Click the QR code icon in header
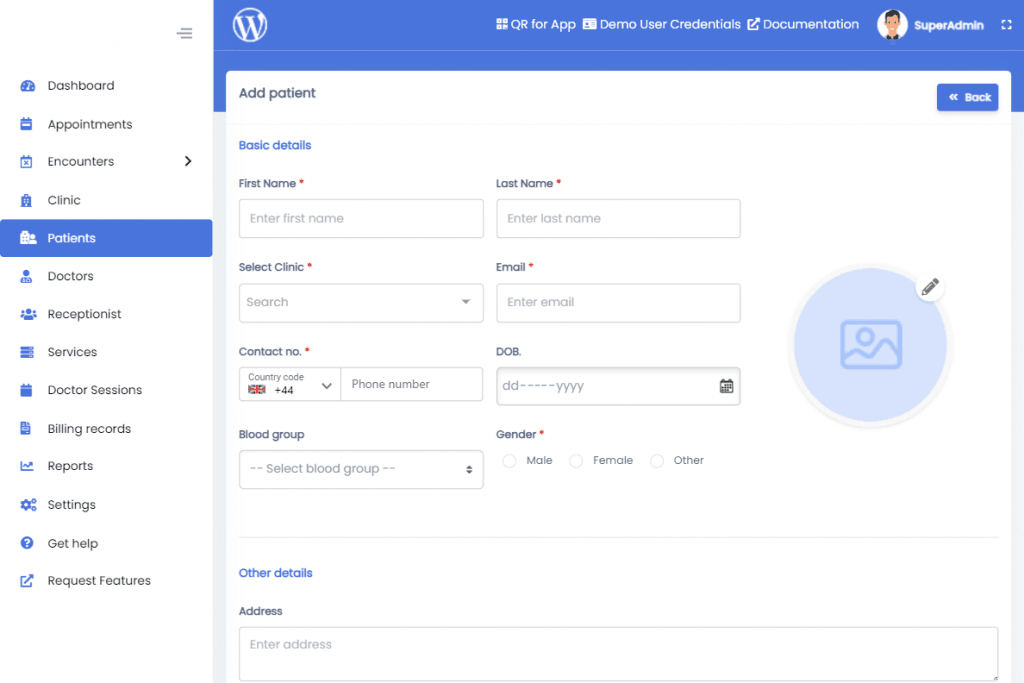The height and width of the screenshot is (683, 1024). coord(502,24)
